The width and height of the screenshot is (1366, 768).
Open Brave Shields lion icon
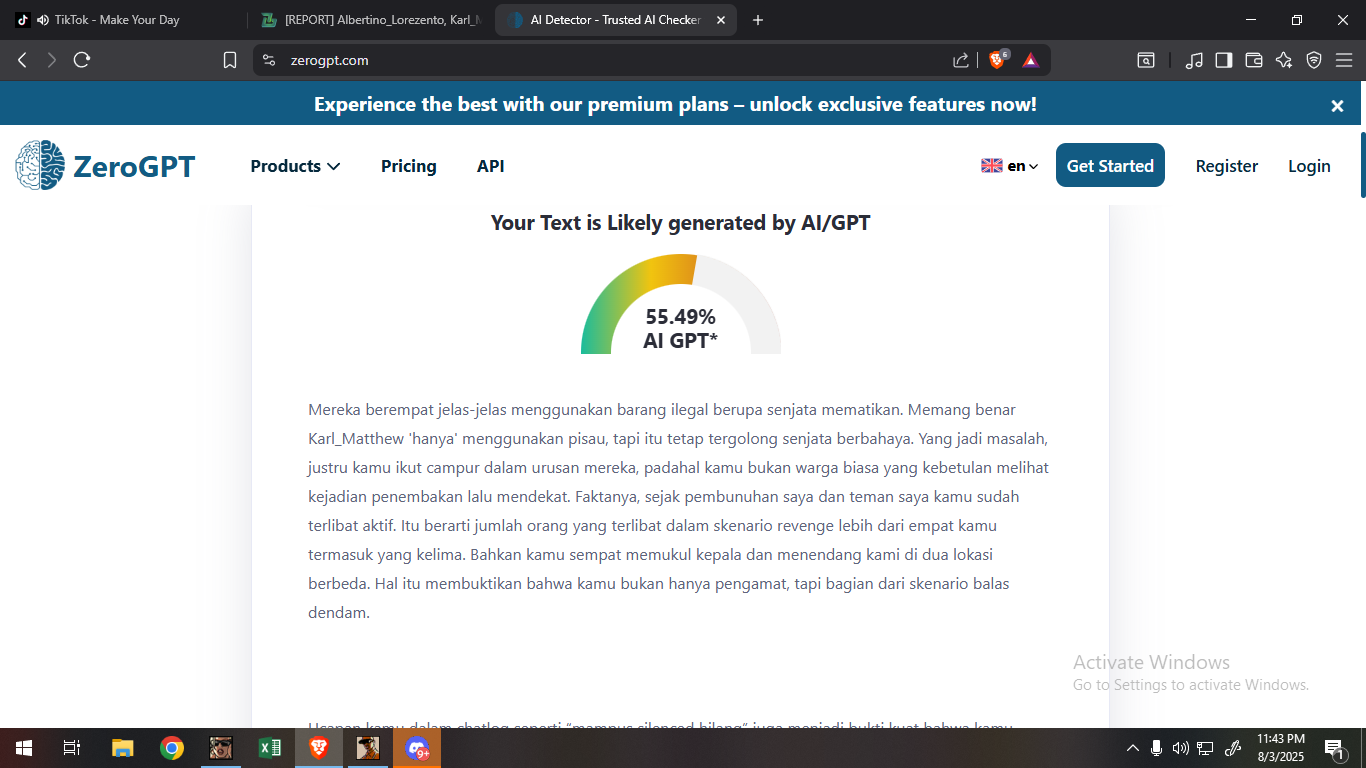[997, 60]
